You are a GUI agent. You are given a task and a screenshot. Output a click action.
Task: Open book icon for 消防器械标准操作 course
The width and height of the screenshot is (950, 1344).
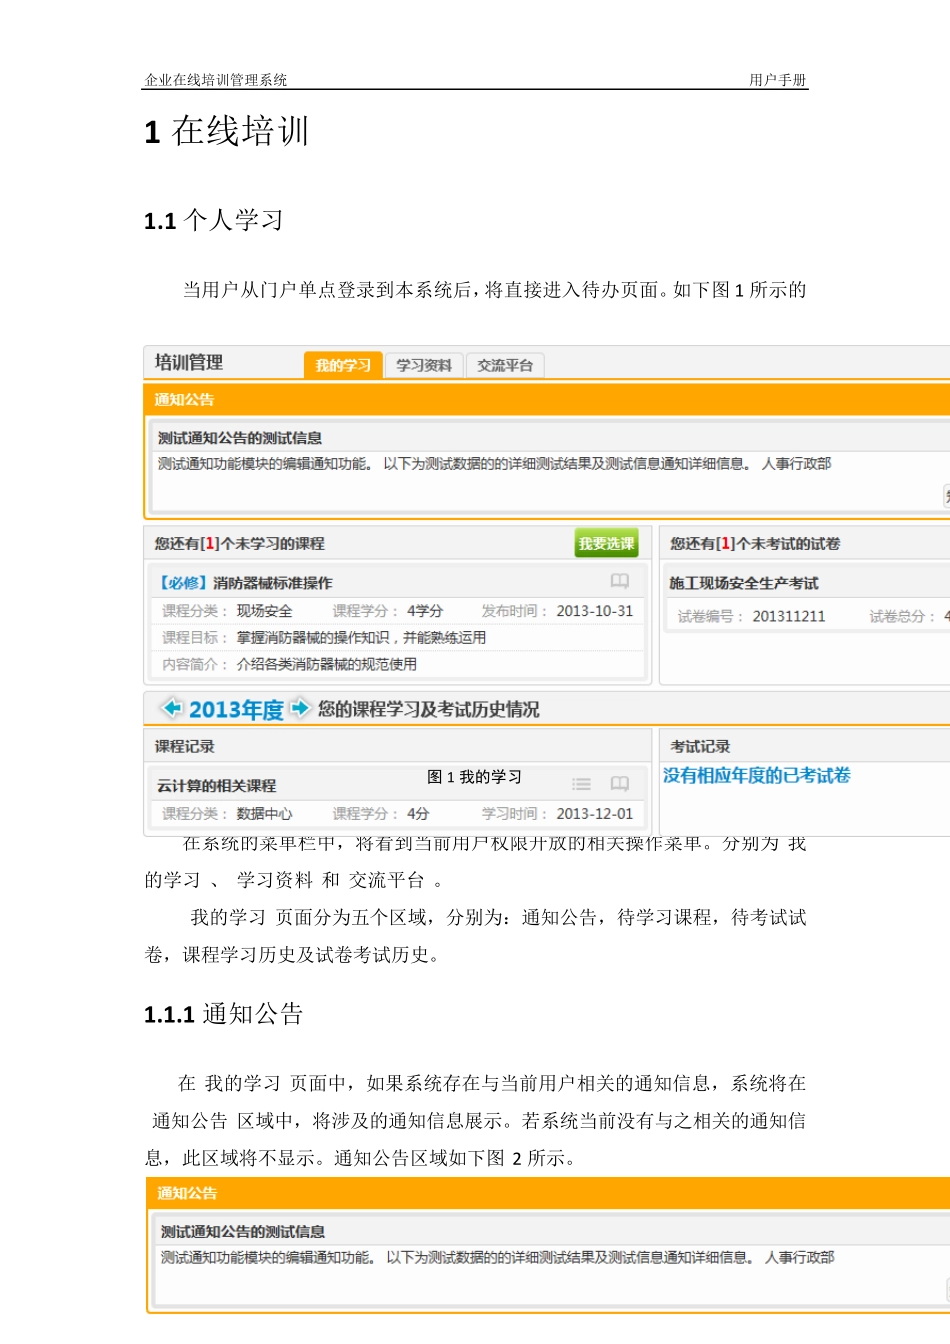pos(620,581)
